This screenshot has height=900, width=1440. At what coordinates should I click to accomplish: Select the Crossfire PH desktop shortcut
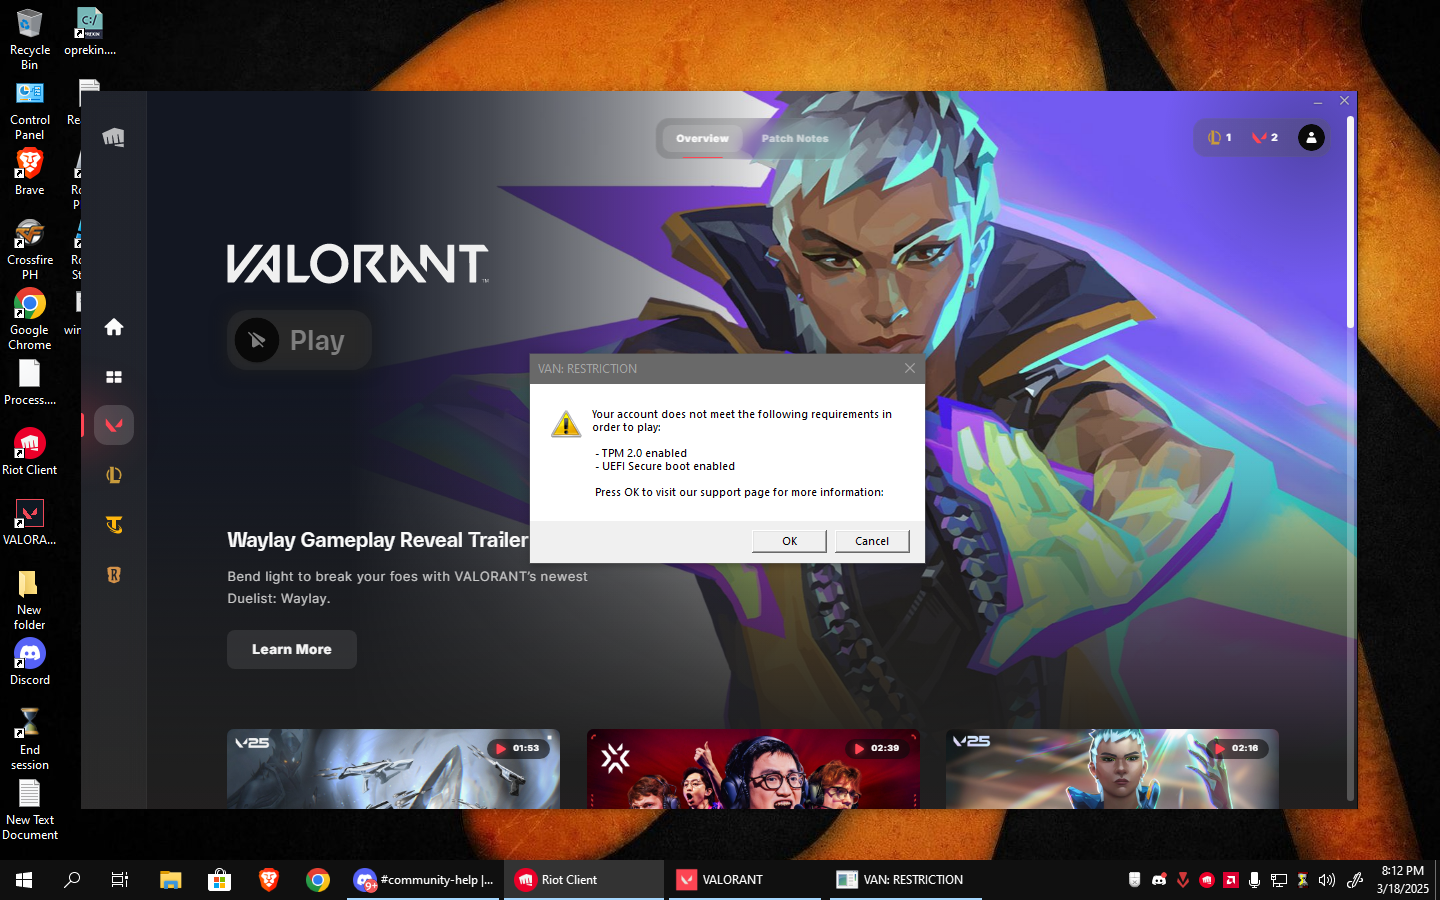point(30,249)
